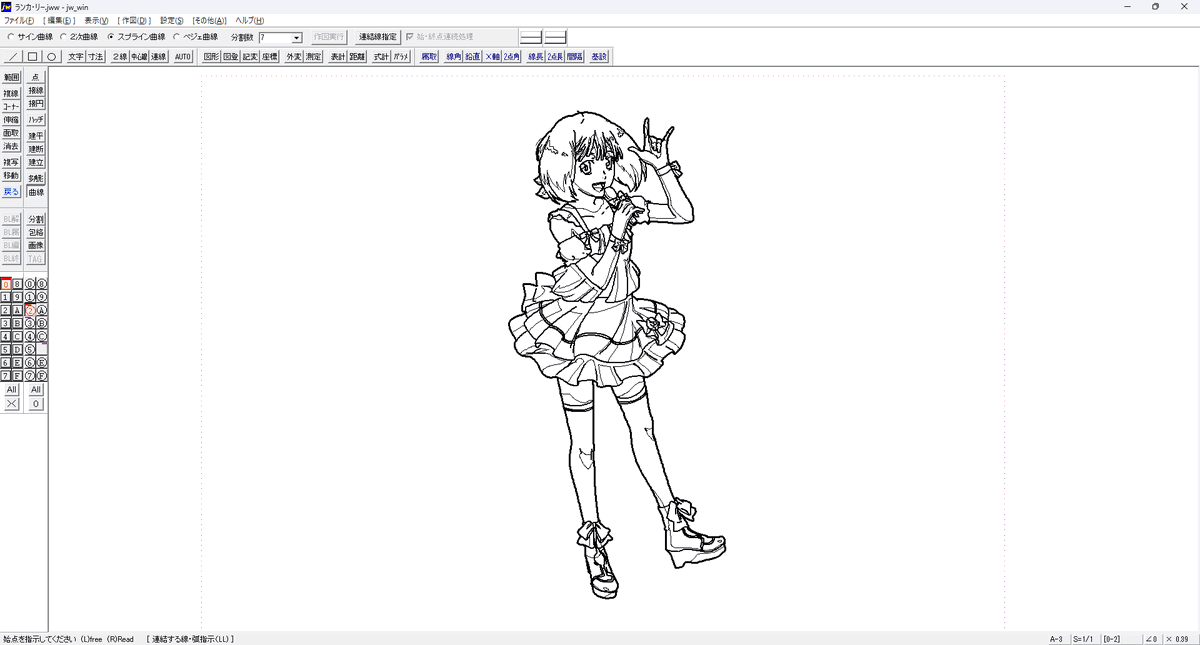Click the A-3 paper size in status bar
This screenshot has height=645, width=1200.
click(1056, 638)
